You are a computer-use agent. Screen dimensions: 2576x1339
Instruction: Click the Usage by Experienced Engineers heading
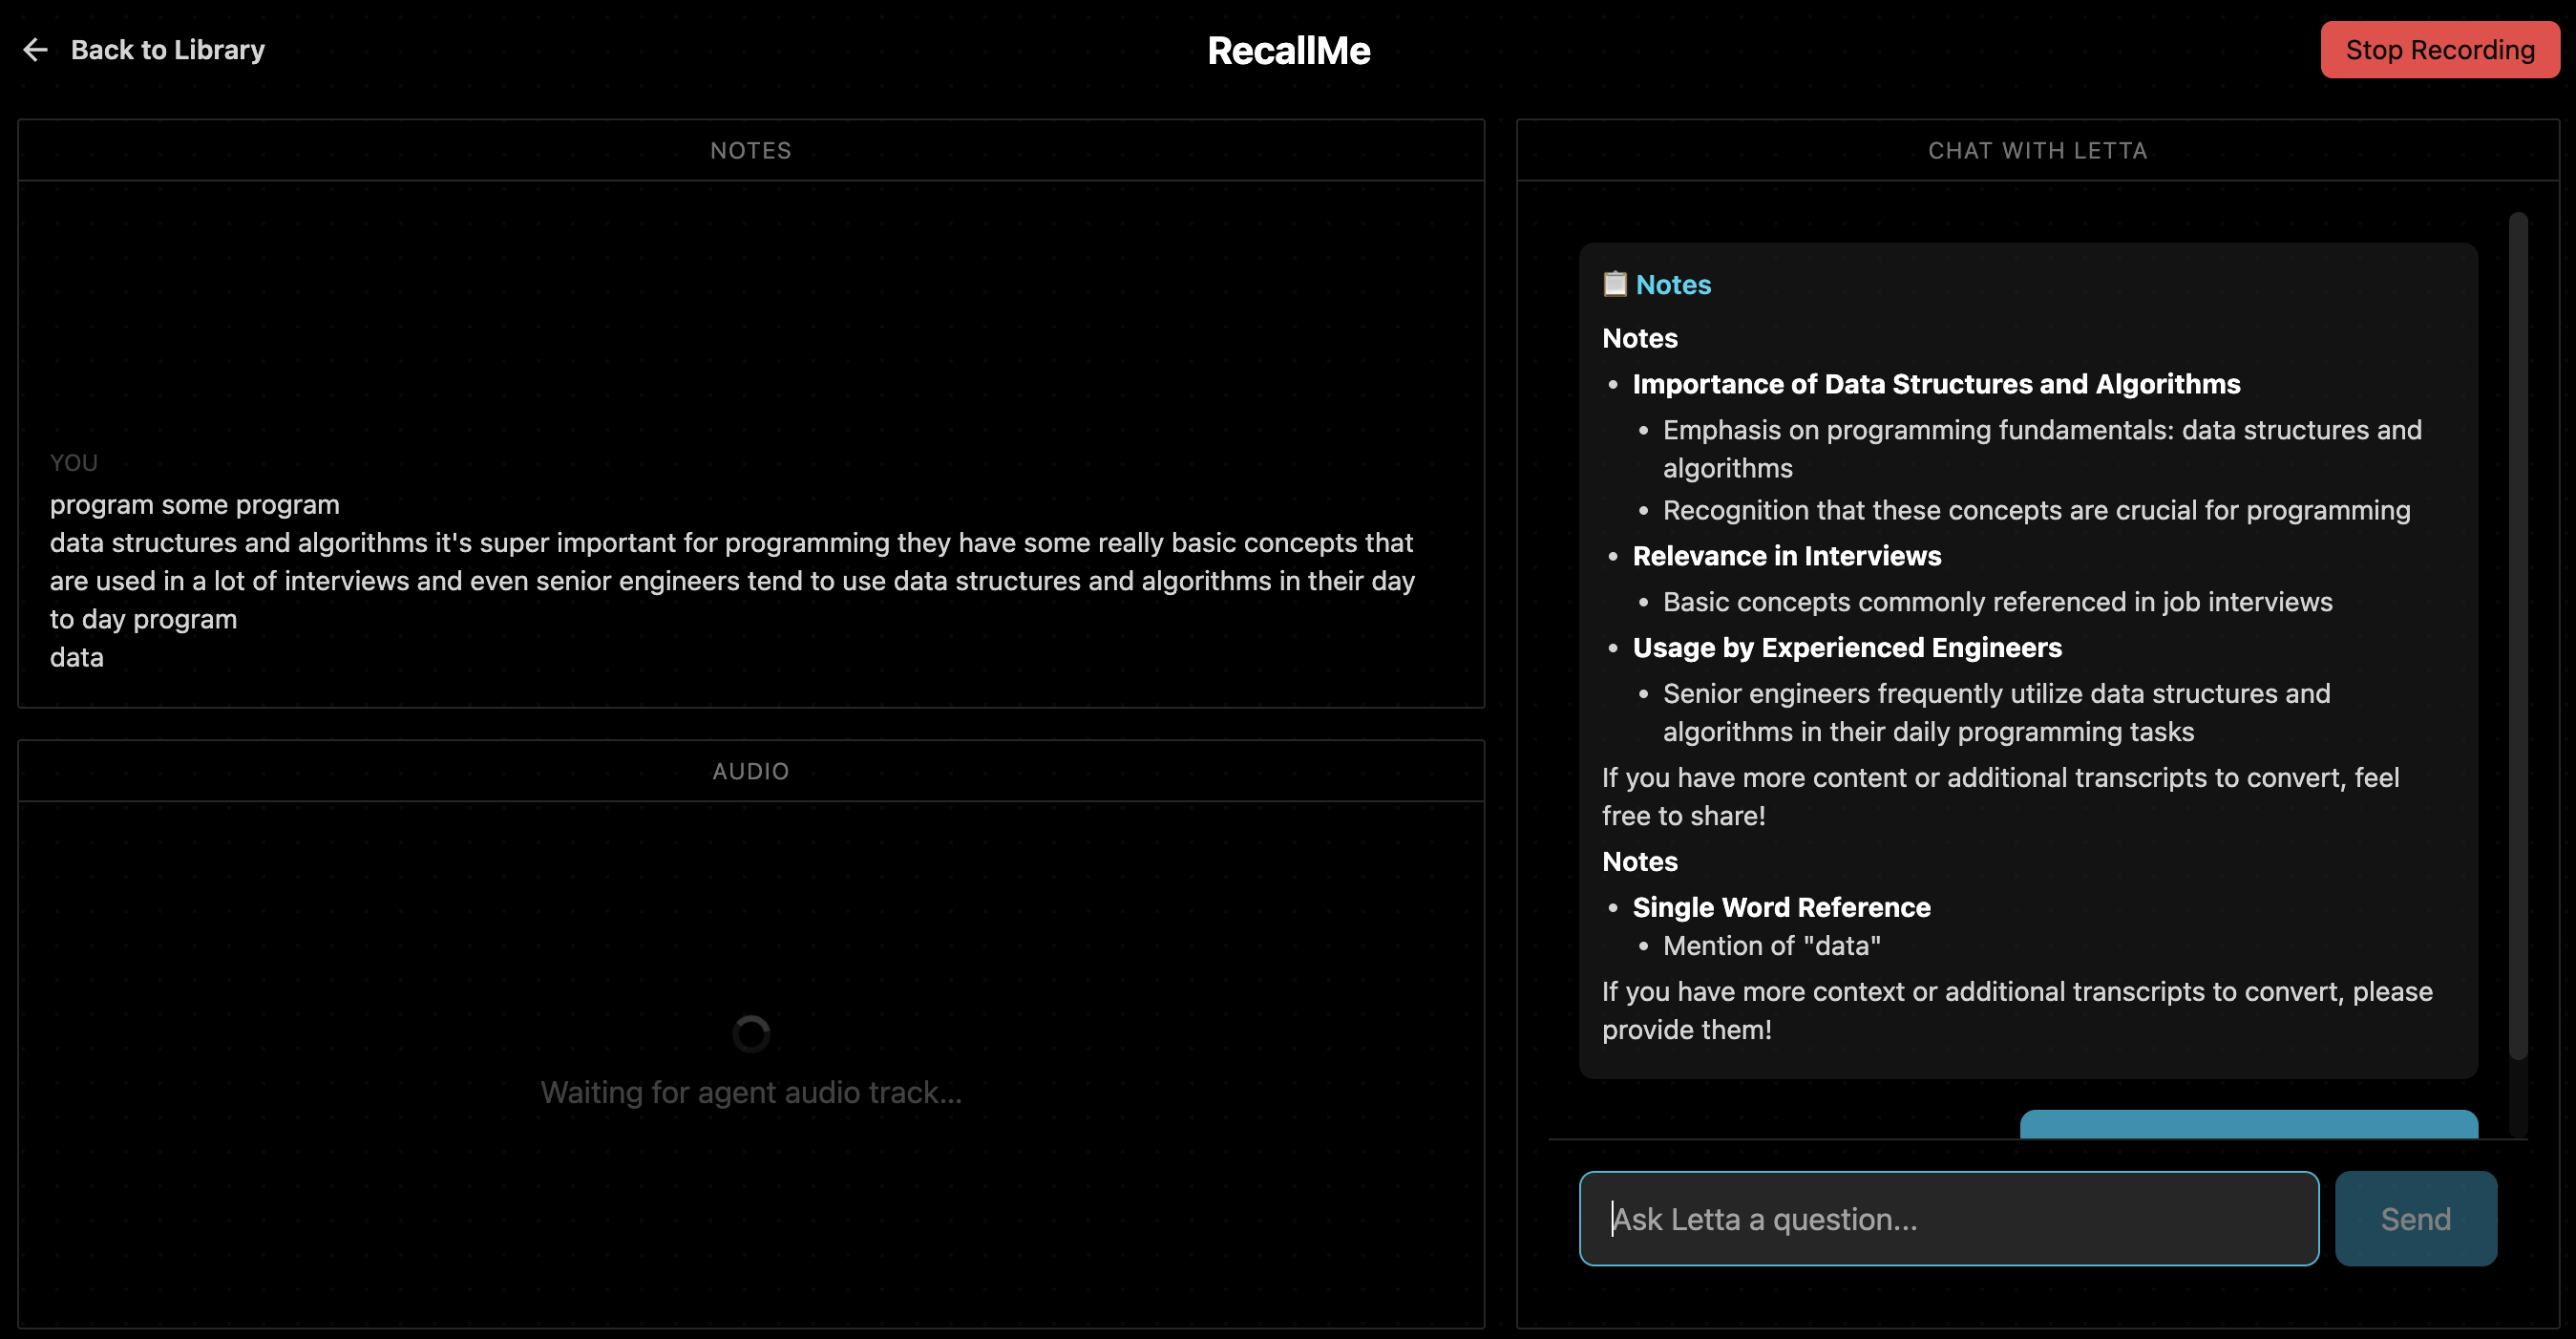pyautogui.click(x=1846, y=648)
